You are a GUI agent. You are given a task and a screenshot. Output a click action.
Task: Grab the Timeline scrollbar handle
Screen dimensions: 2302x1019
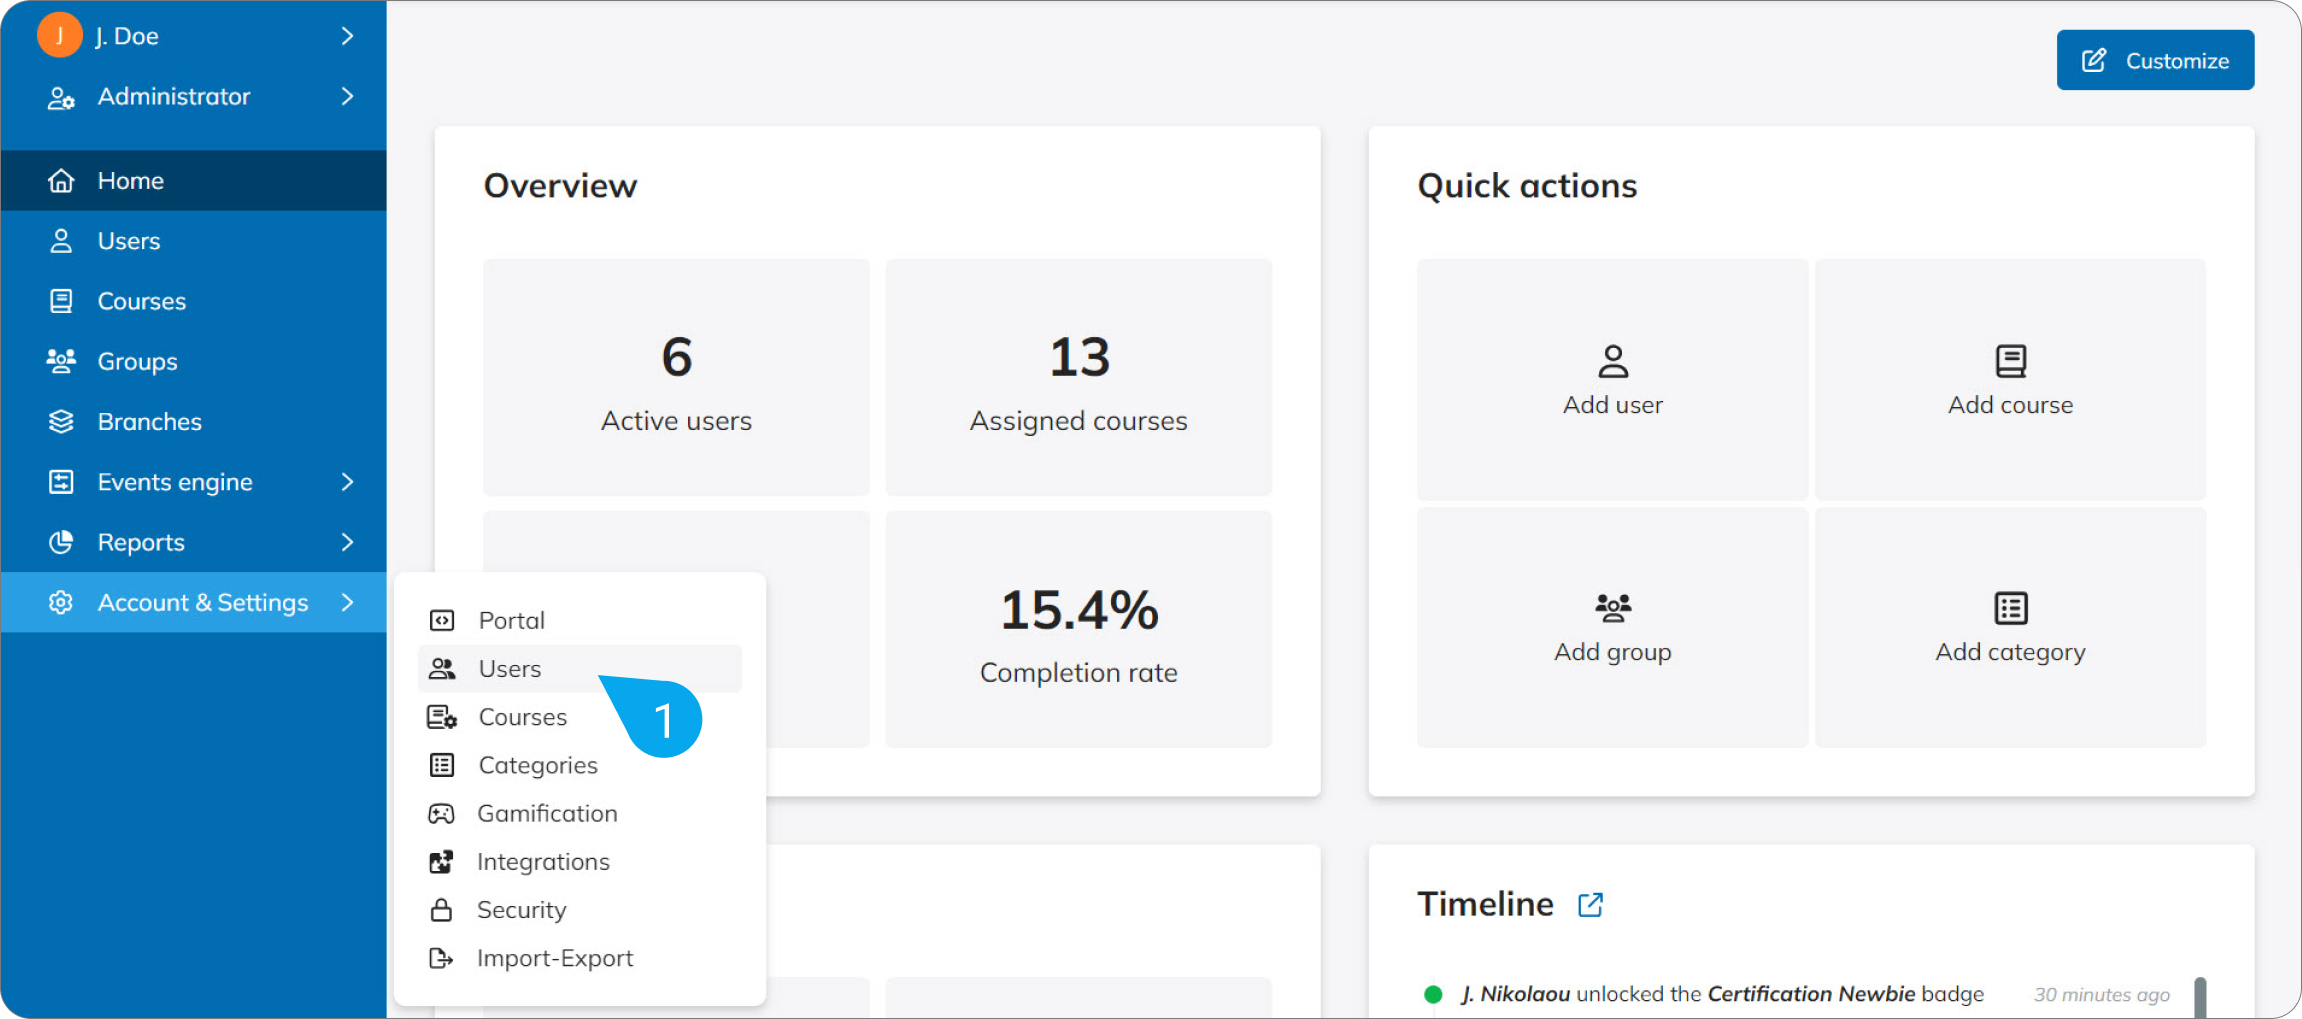click(x=2200, y=997)
